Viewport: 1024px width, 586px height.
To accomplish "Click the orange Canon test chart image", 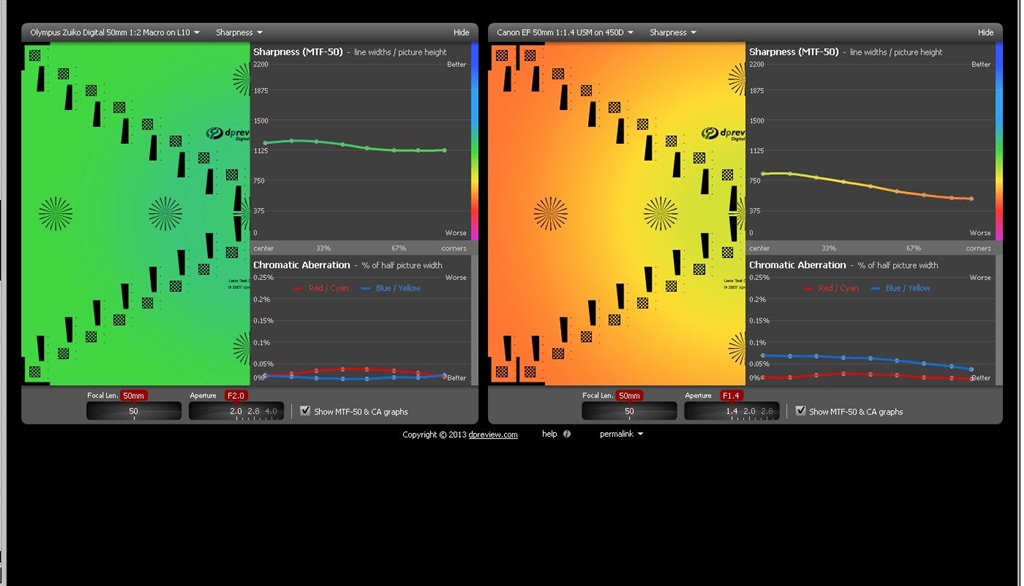I will pyautogui.click(x=617, y=214).
